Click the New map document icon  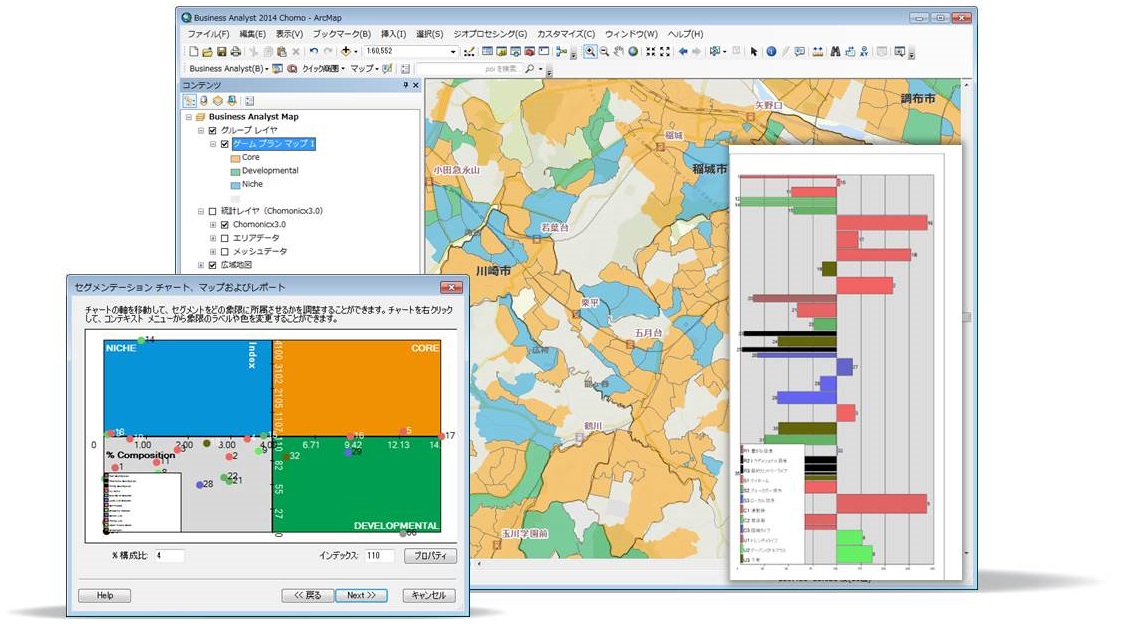(193, 51)
